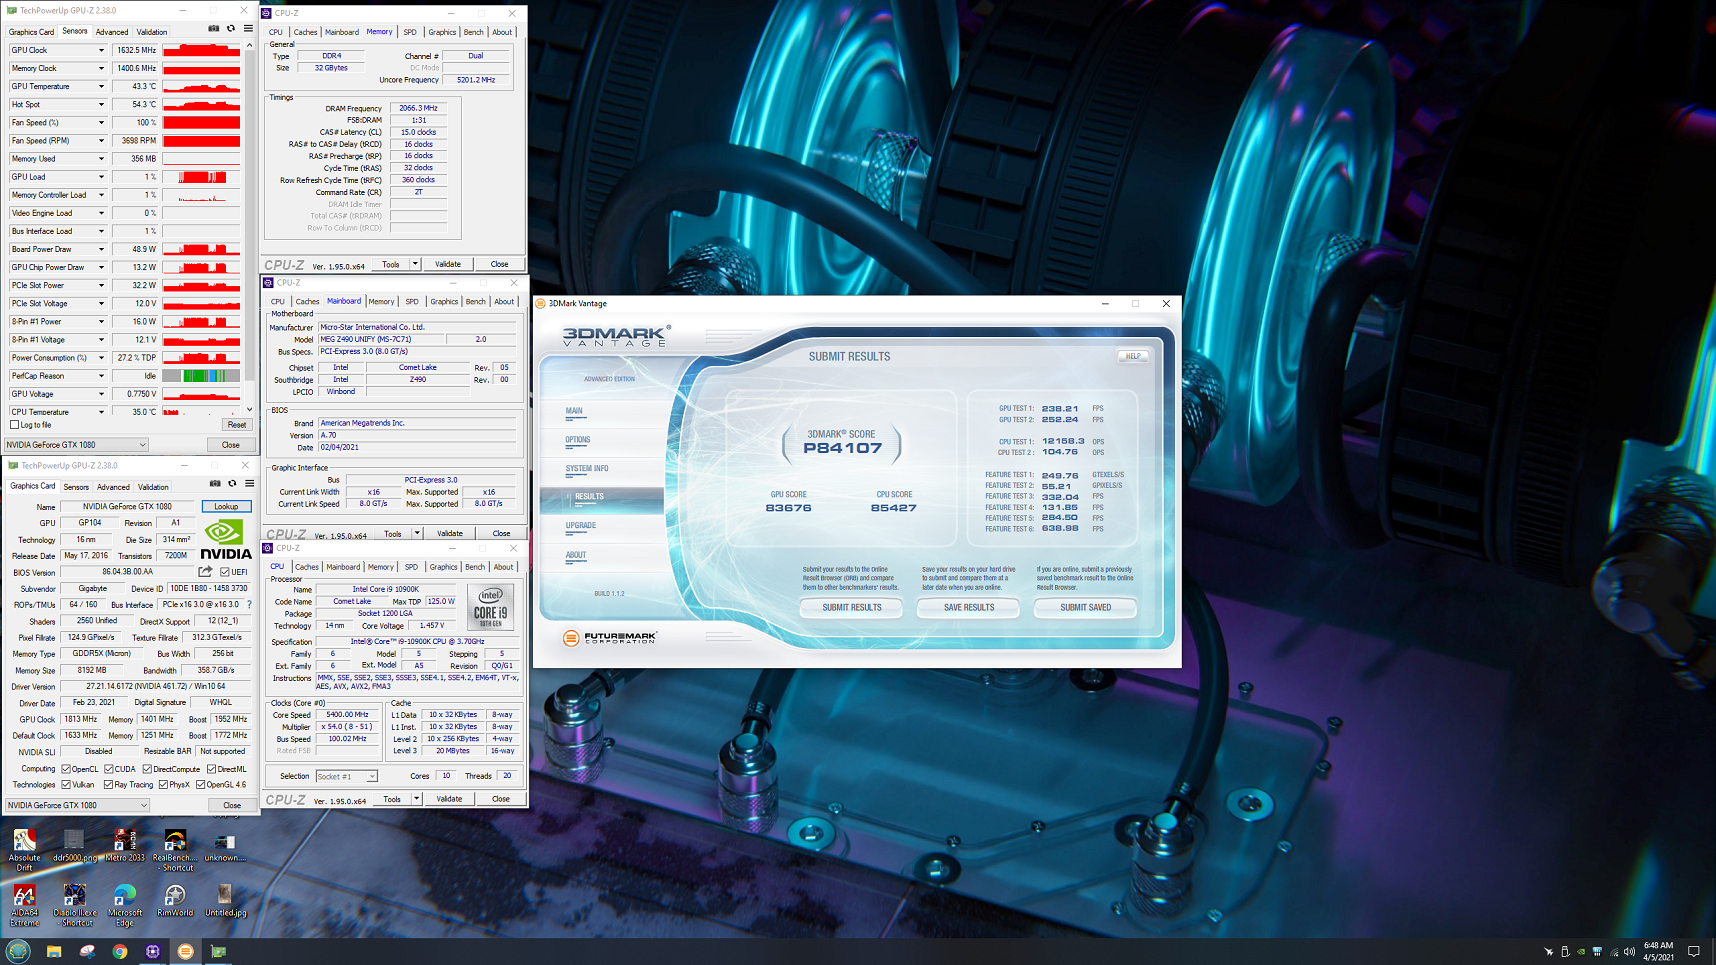Click Save Results button in 3DMark Vantage

click(x=969, y=607)
